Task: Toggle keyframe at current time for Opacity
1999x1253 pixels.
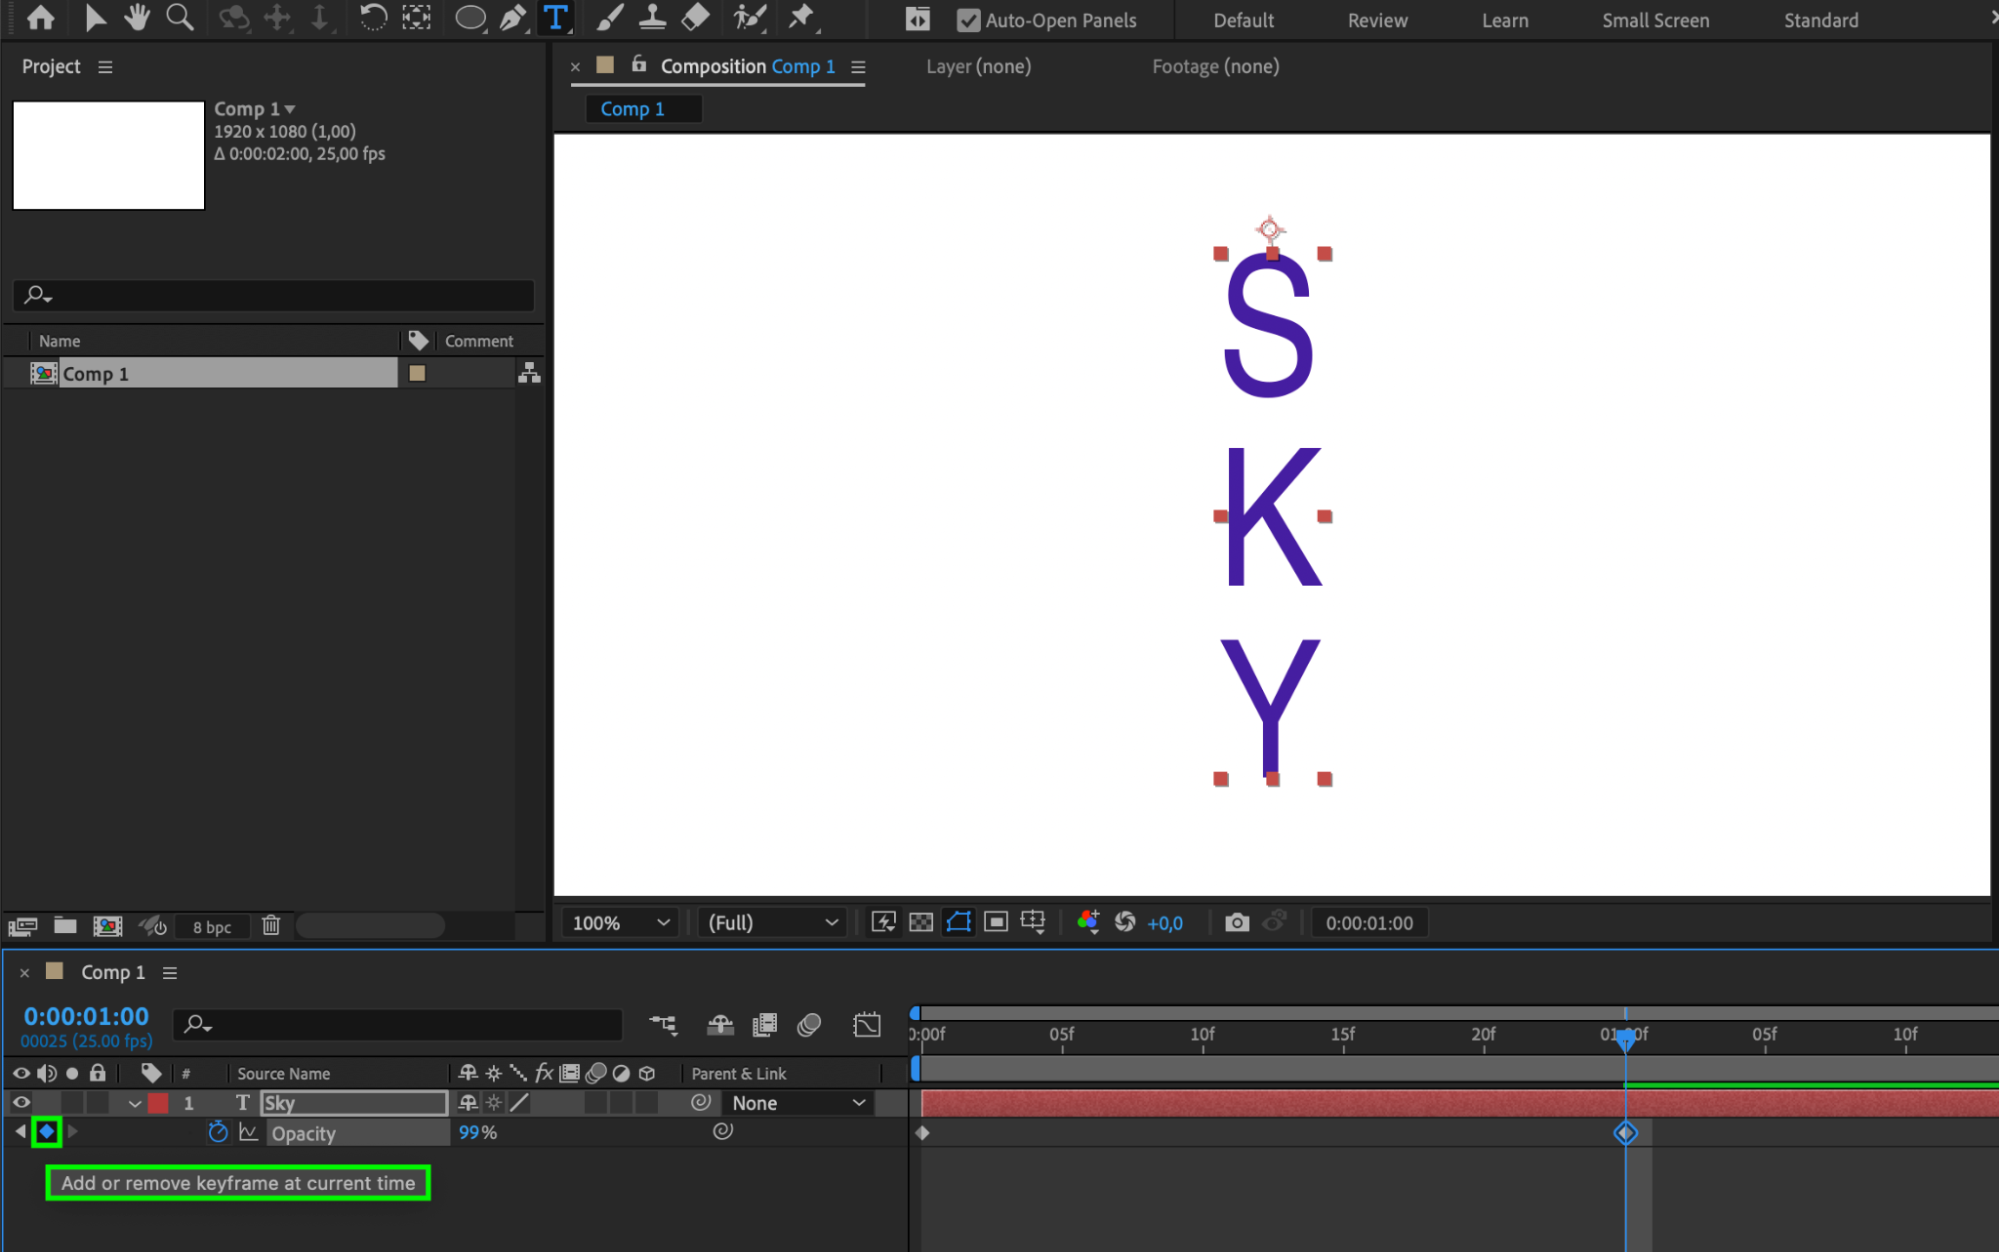Action: [x=46, y=1132]
